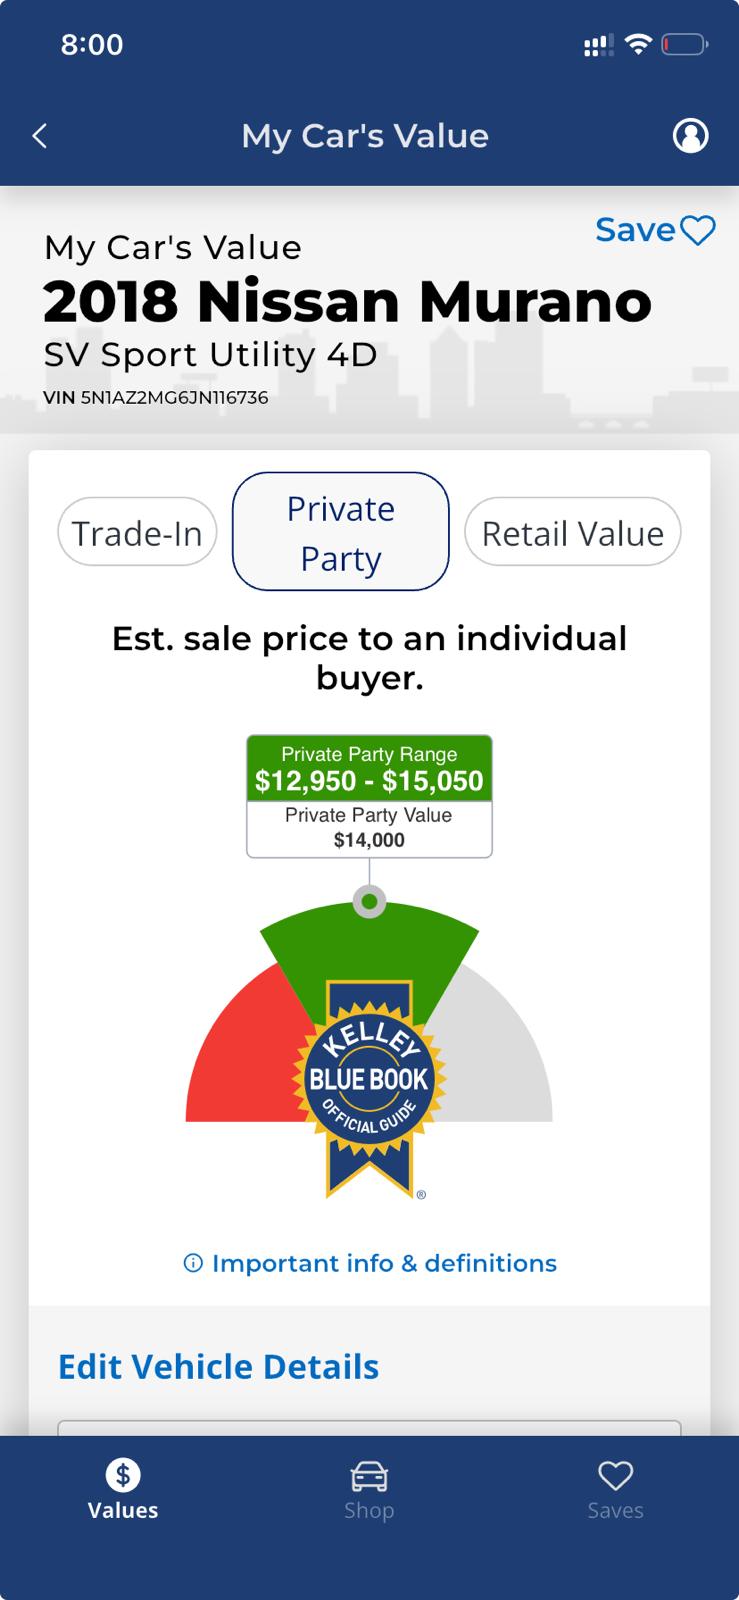The image size is (739, 1600).
Task: Select the Private Party option
Action: coord(341,532)
